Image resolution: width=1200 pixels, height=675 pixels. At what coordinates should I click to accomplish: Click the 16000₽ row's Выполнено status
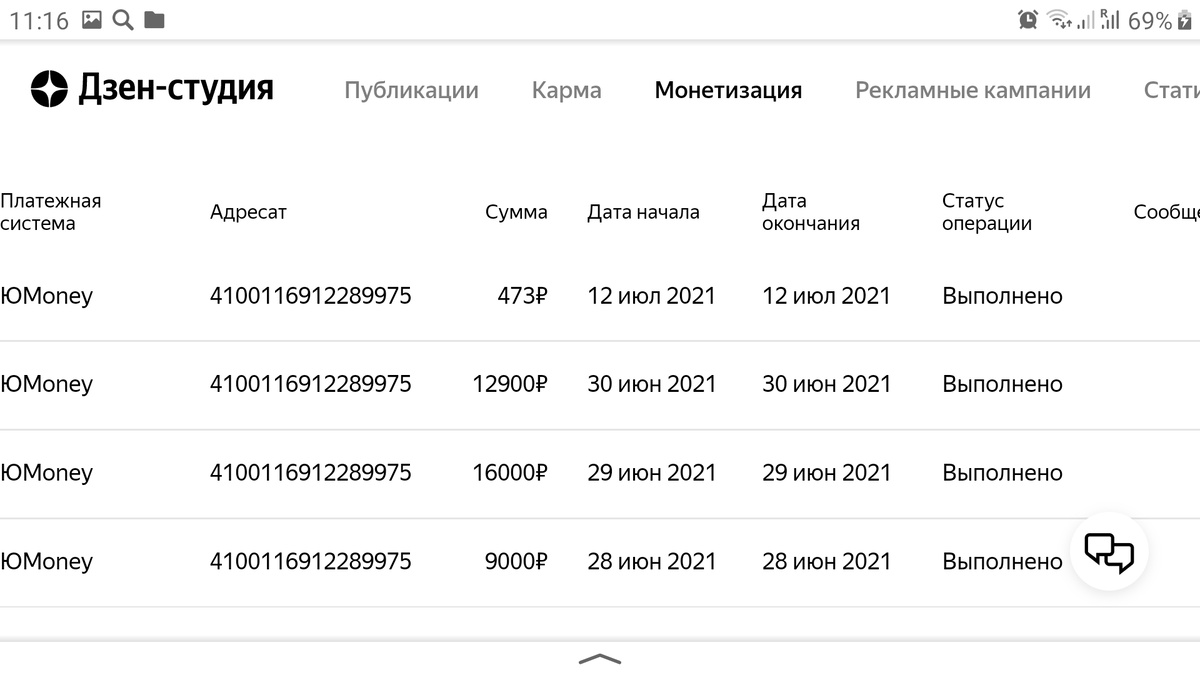[x=1002, y=472]
